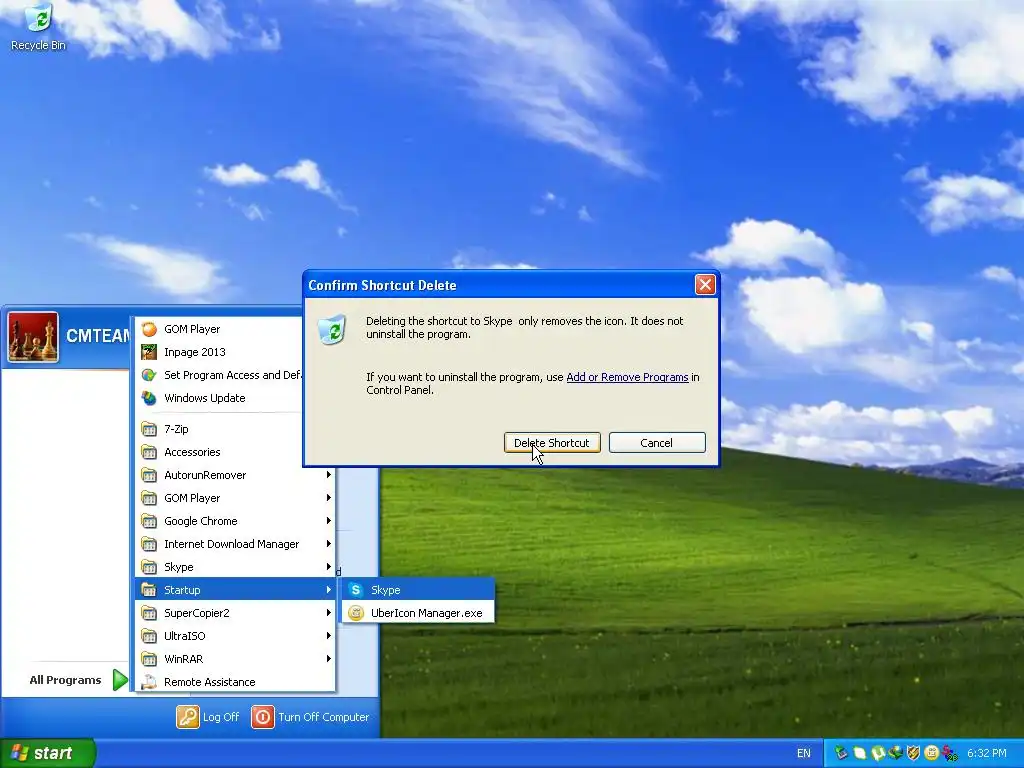Expand the Internet Download Manager submenu arrow
The image size is (1024, 768).
click(x=328, y=543)
